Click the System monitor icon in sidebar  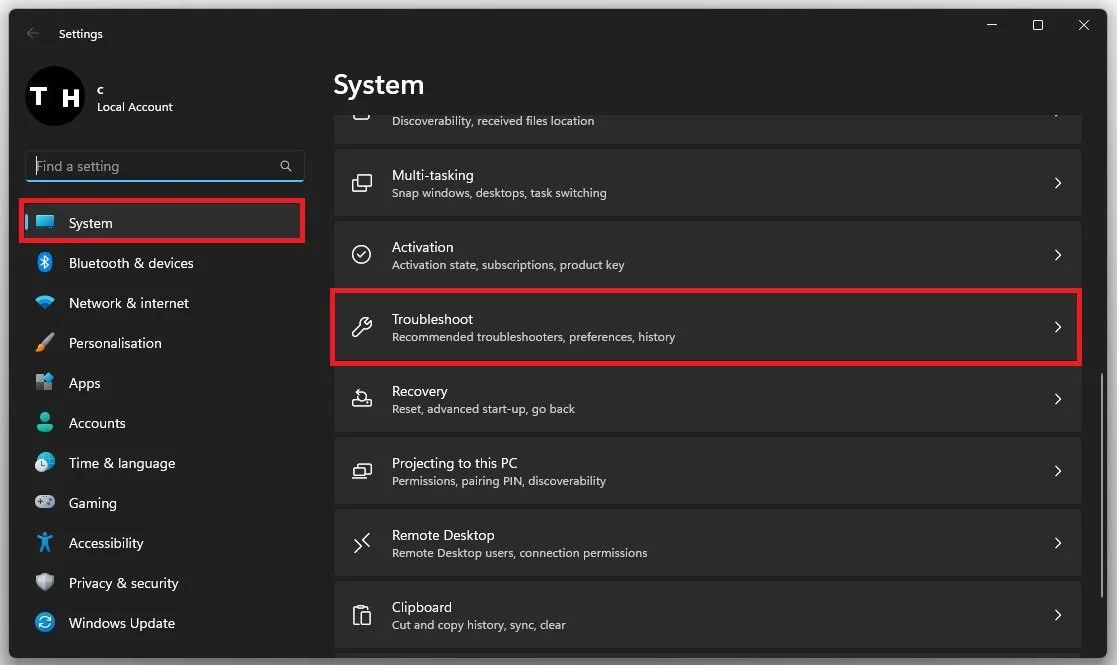(x=45, y=222)
